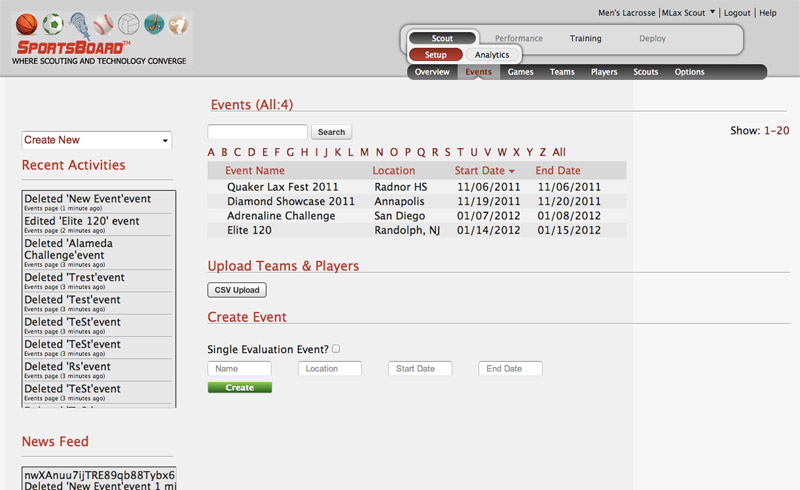Click the soccer ball icon in the logo
The image size is (800, 490).
tap(54, 24)
